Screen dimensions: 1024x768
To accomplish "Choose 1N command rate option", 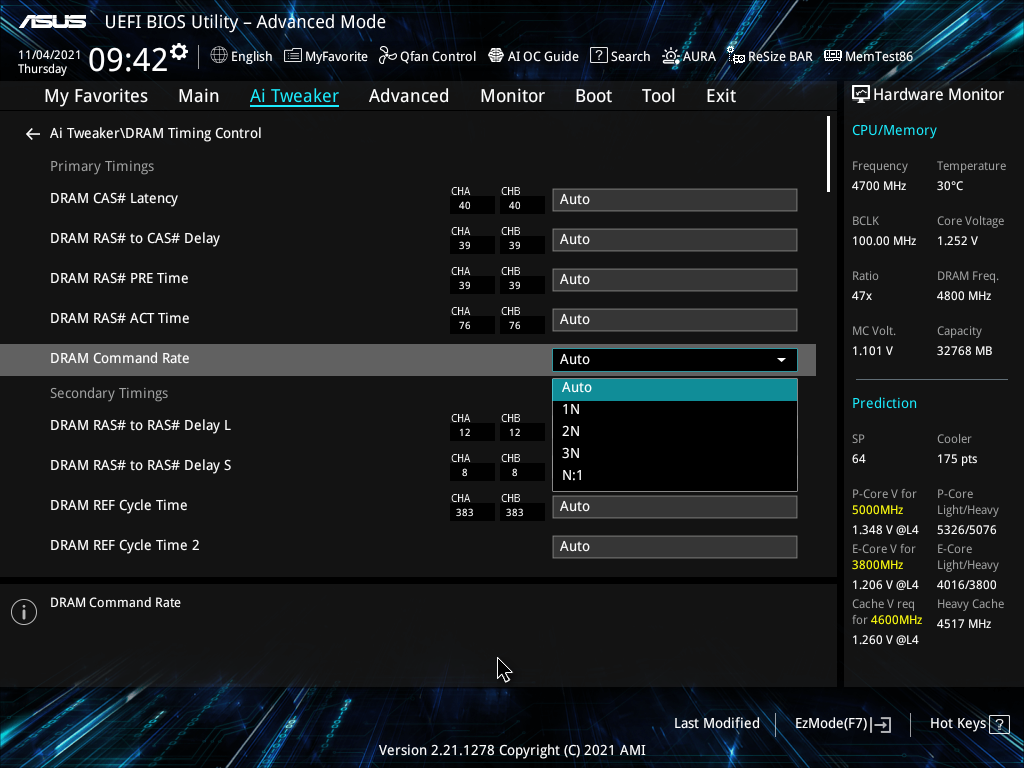I will pyautogui.click(x=675, y=409).
